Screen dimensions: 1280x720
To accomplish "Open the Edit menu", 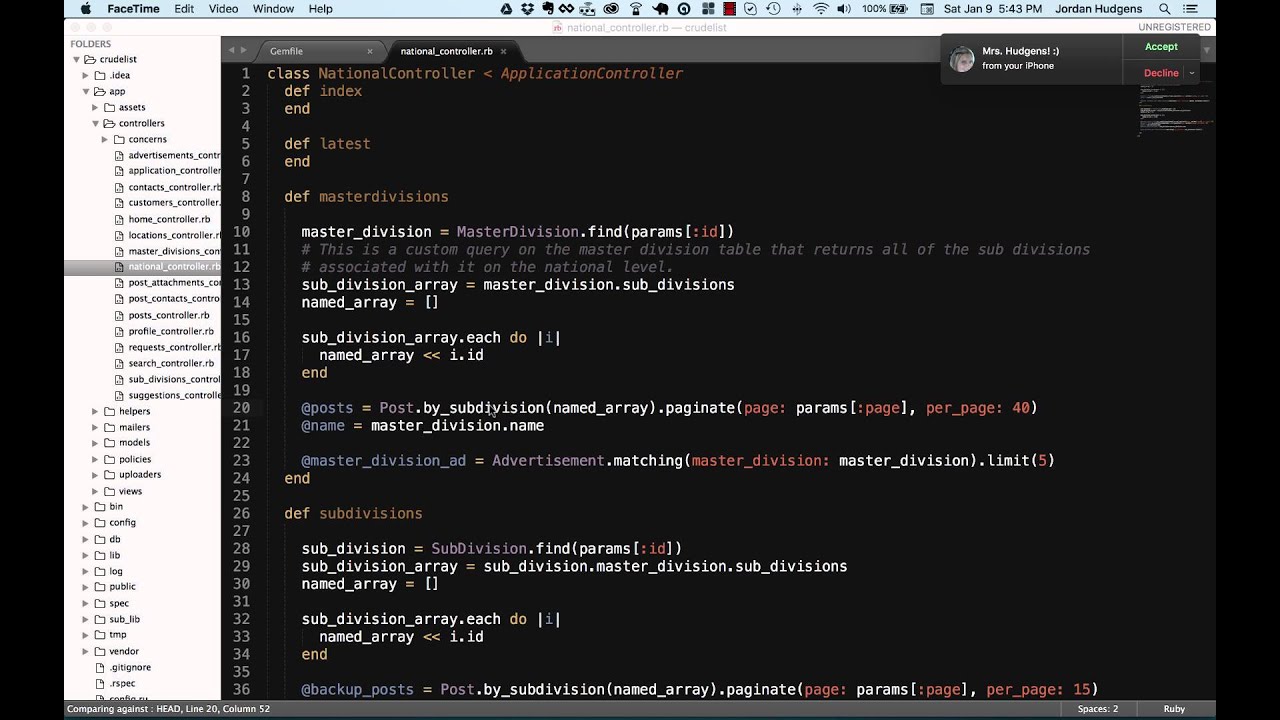I will pyautogui.click(x=184, y=9).
